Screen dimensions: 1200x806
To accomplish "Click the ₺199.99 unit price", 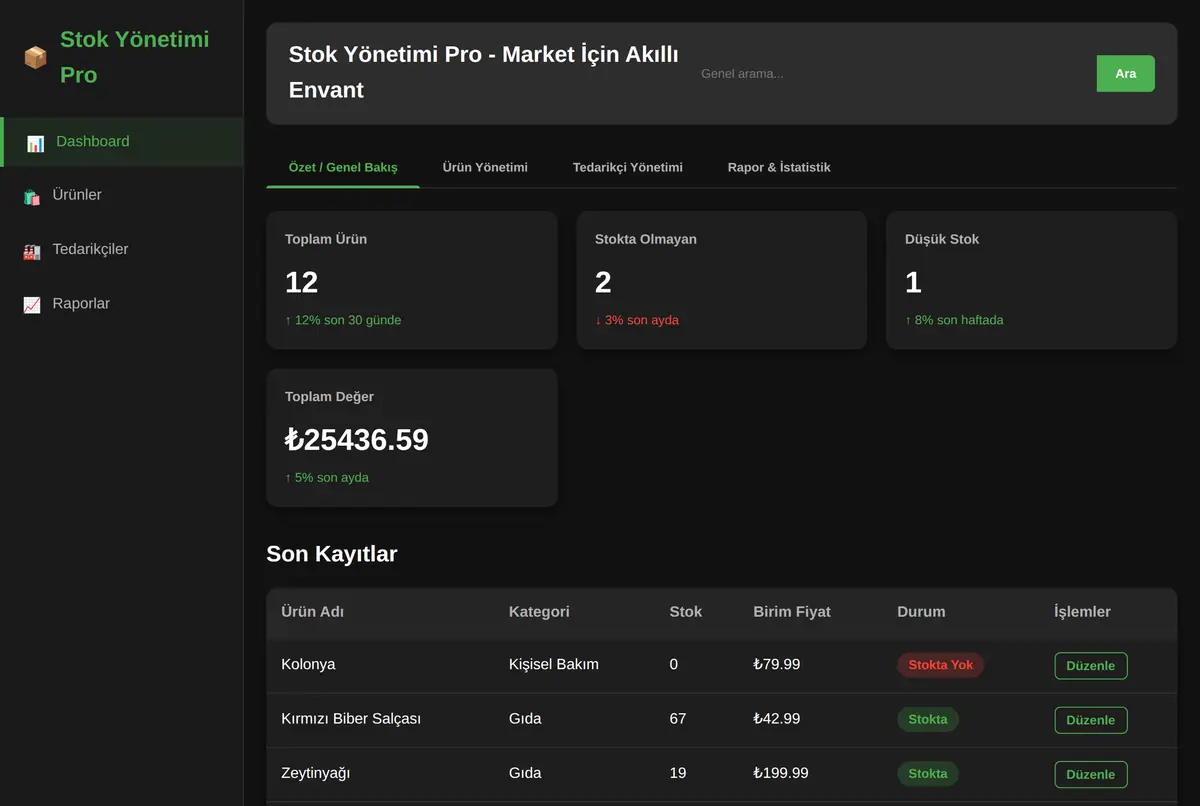I will [781, 773].
